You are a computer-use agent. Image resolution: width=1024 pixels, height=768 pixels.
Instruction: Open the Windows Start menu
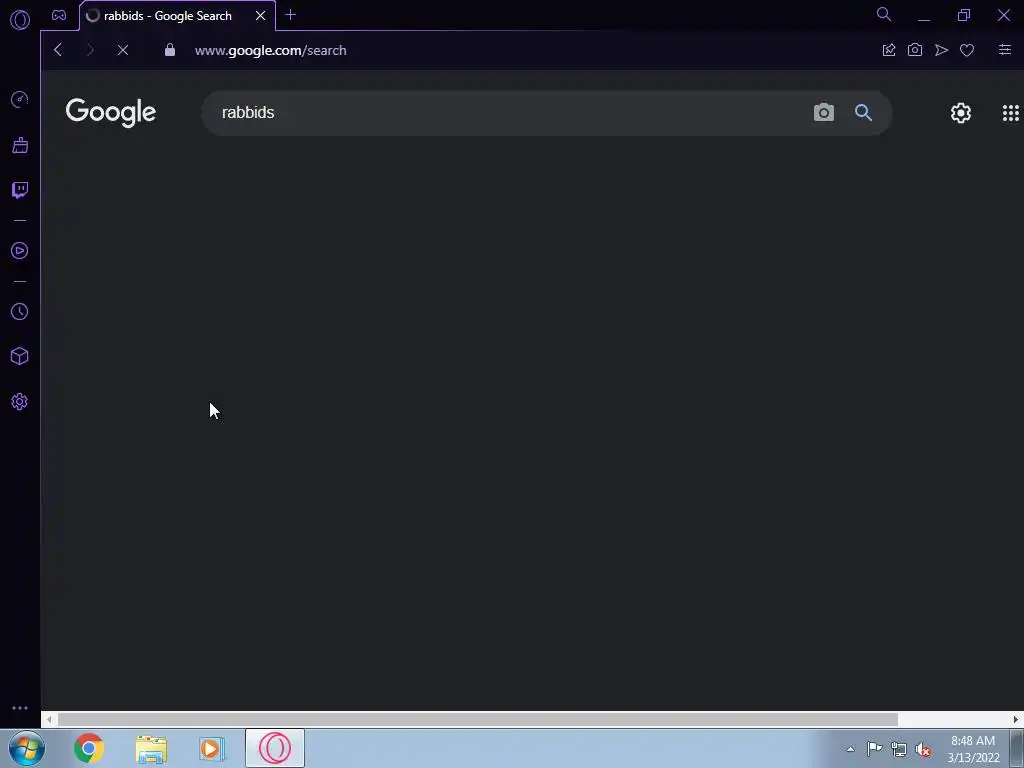tap(27, 748)
